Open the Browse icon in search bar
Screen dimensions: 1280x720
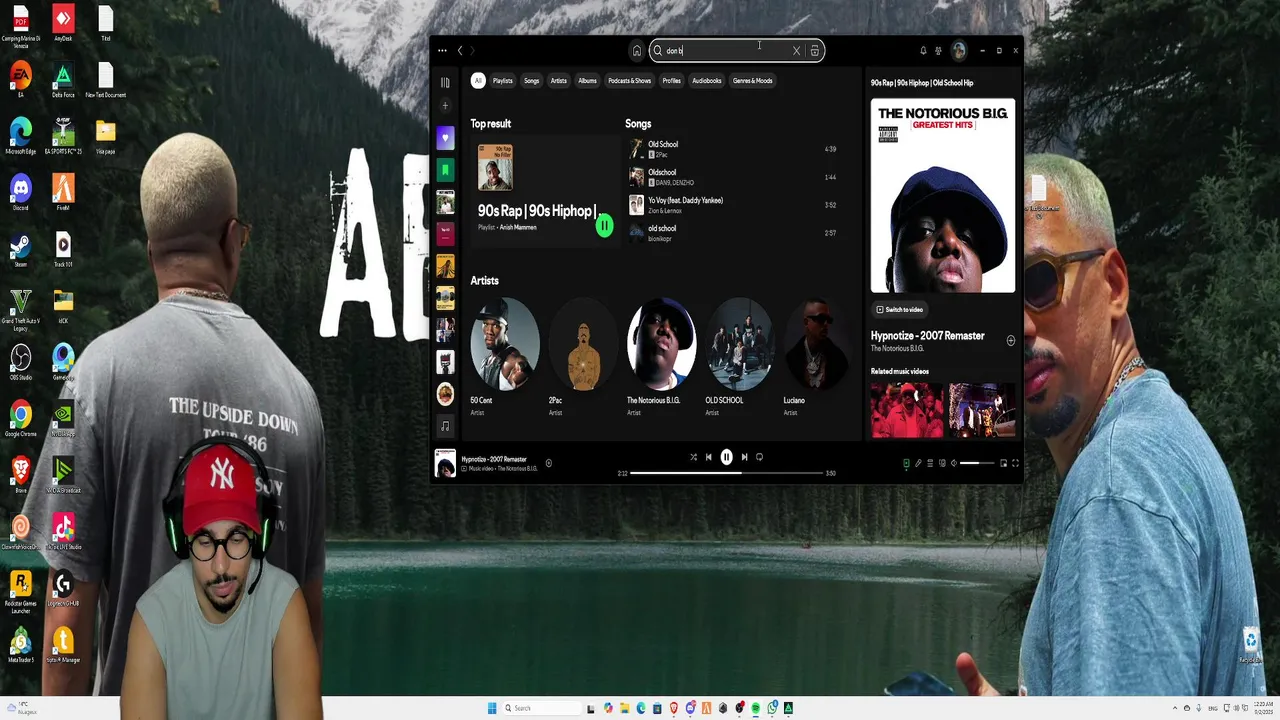pos(815,51)
